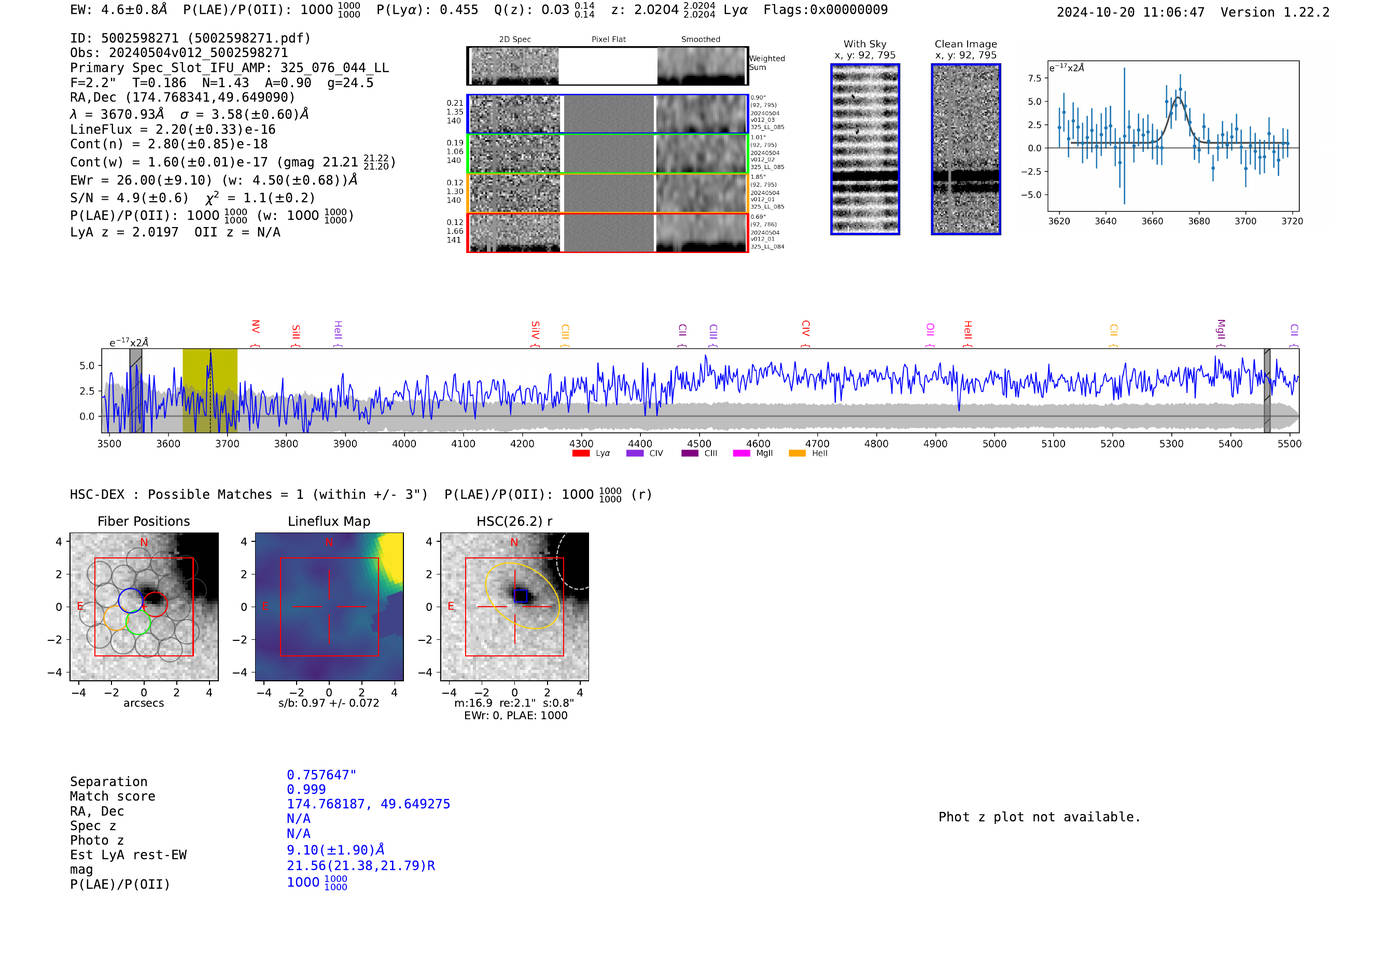
Task: Click the yellow highlighted band in full spectrum
Action: (x=210, y=390)
